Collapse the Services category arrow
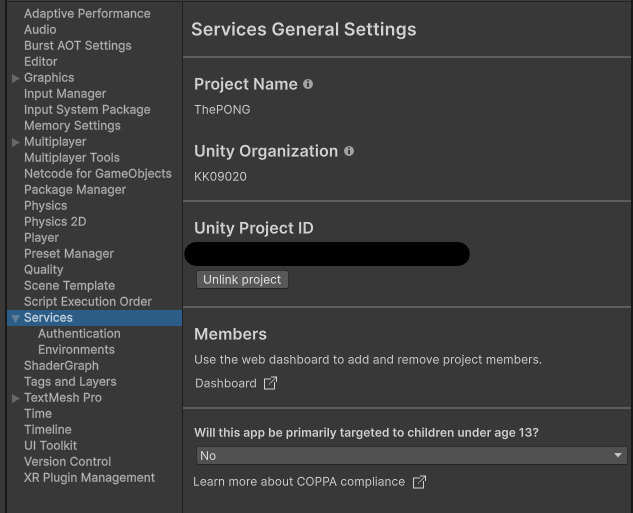The width and height of the screenshot is (633, 513). pyautogui.click(x=16, y=318)
